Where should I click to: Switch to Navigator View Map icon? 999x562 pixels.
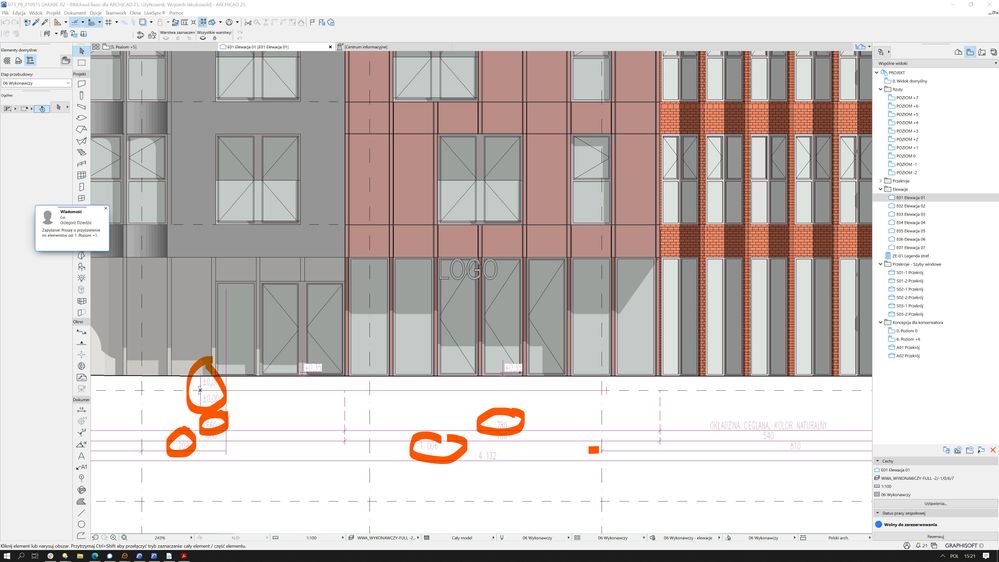[970, 52]
